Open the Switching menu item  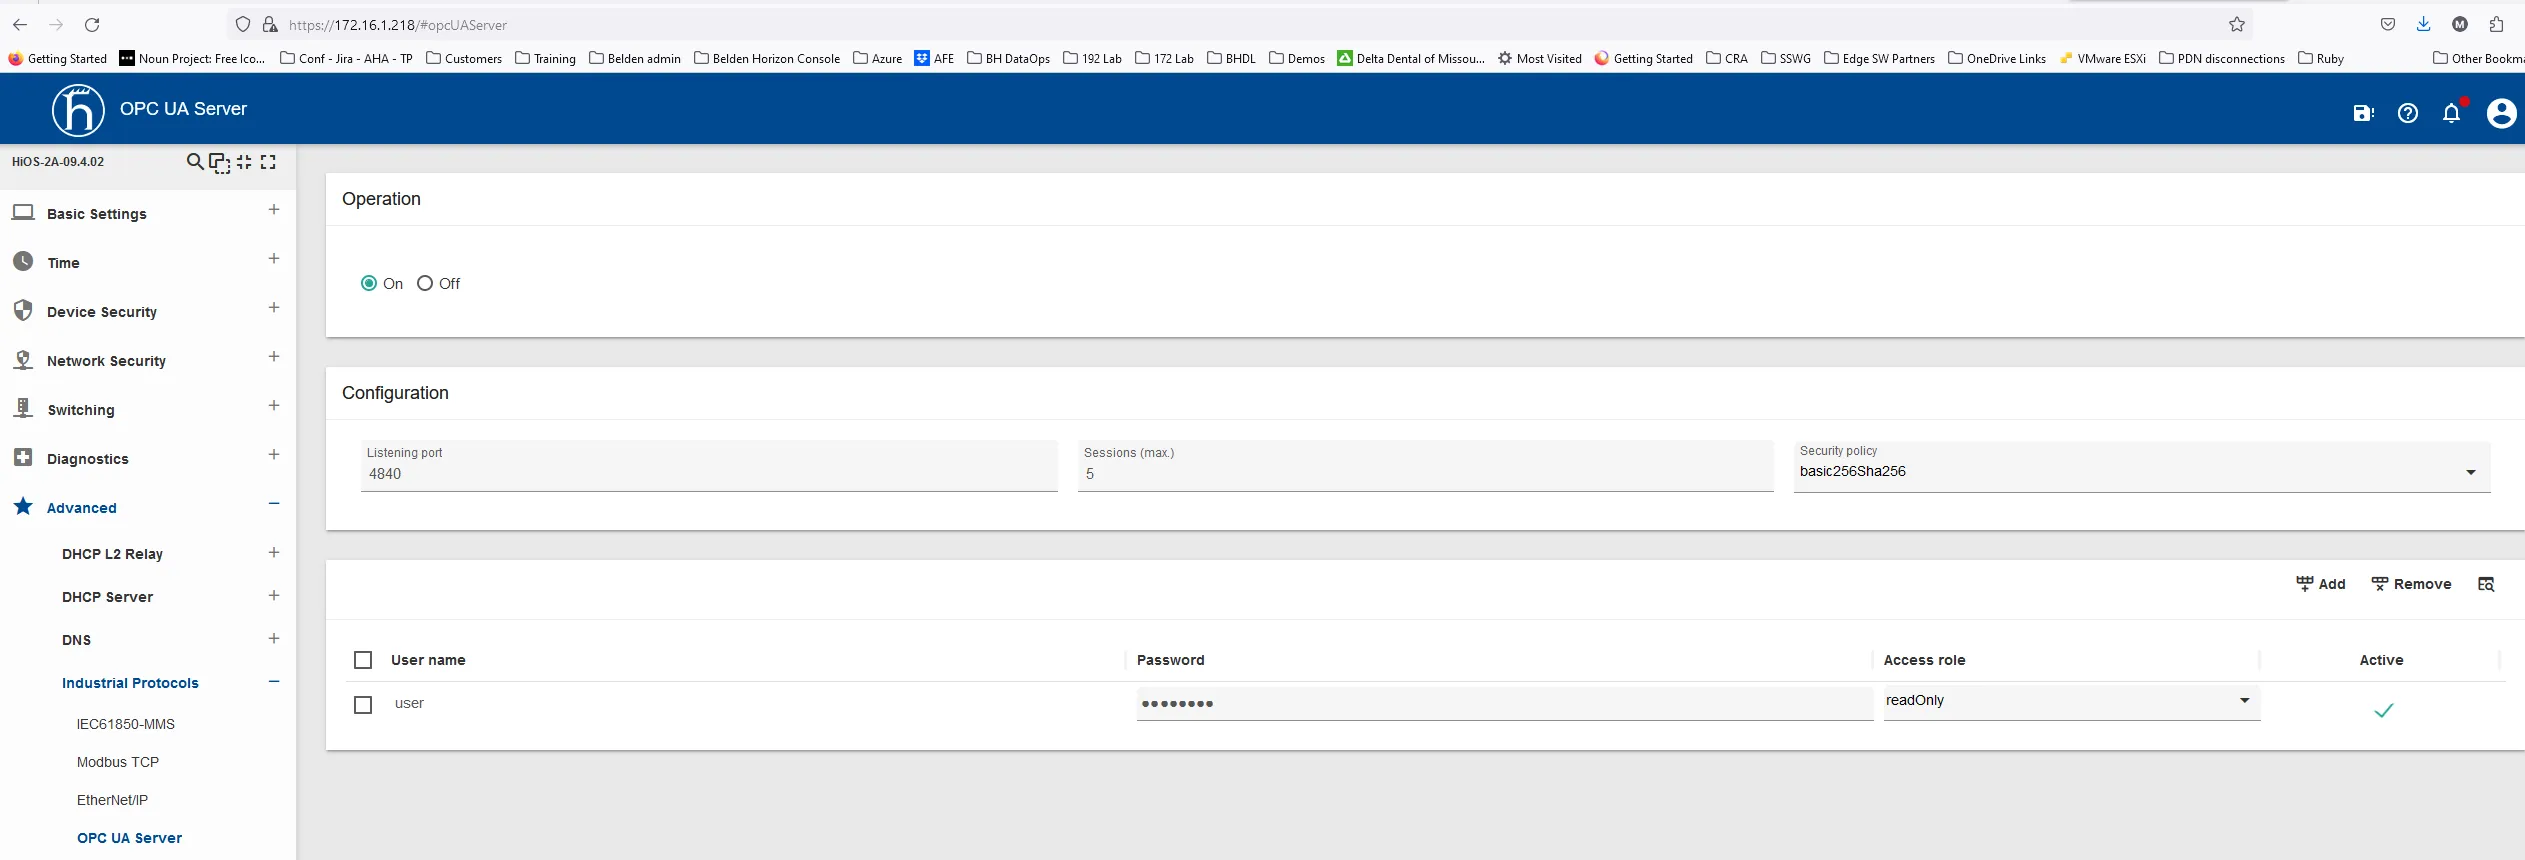(x=81, y=410)
